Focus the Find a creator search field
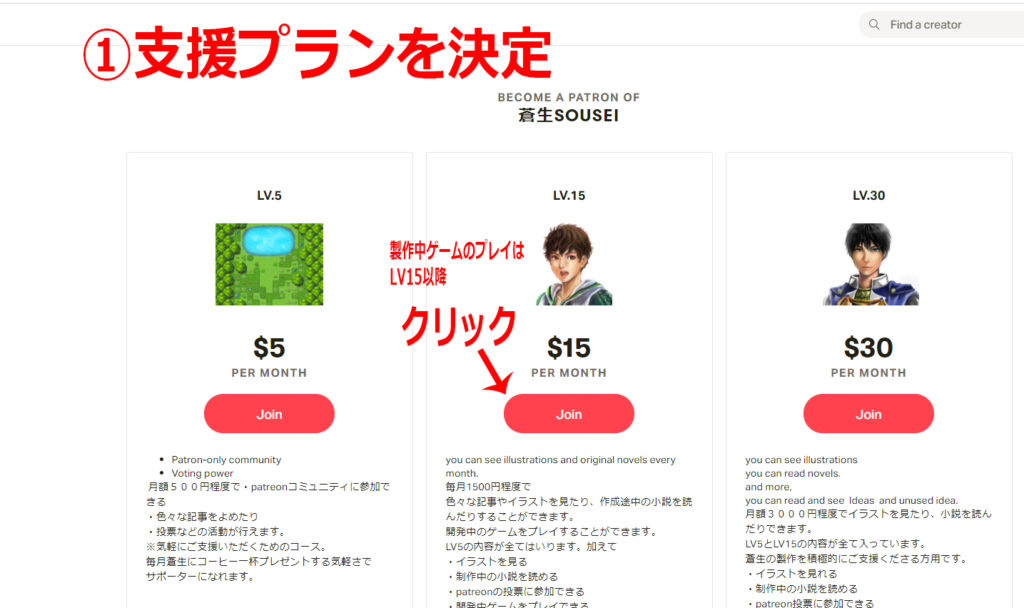Viewport: 1024px width, 608px height. pos(941,25)
